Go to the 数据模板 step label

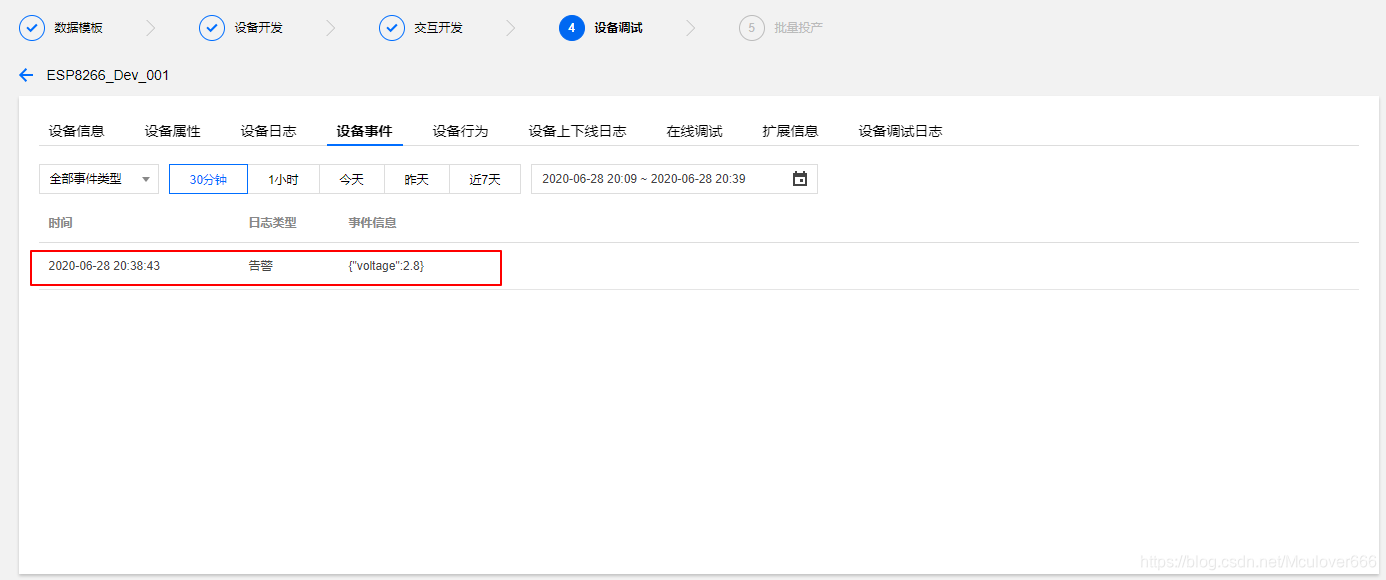[x=79, y=28]
